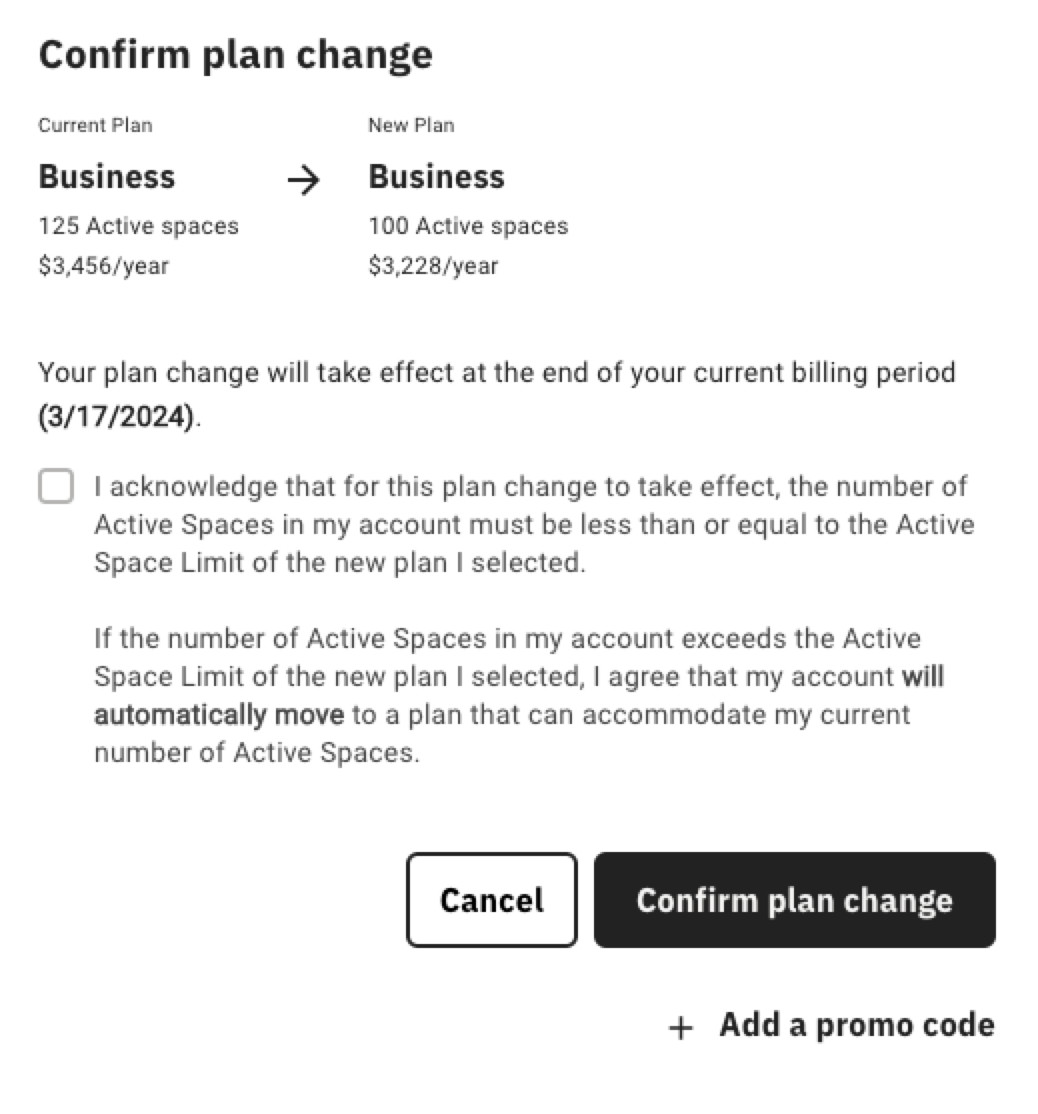
Task: Click the New Plan label
Action: click(x=411, y=125)
